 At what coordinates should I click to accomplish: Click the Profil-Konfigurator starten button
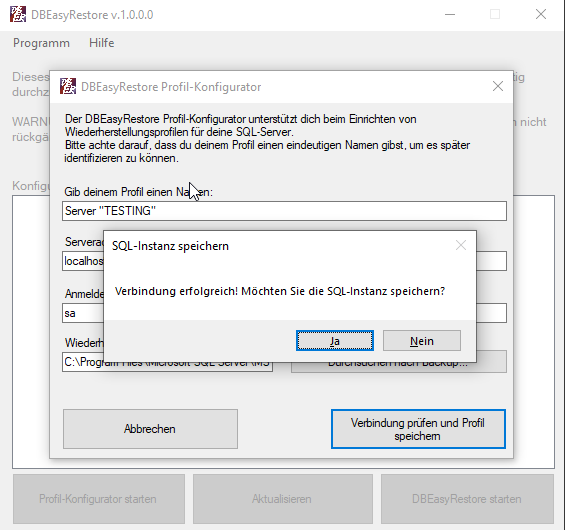99,499
